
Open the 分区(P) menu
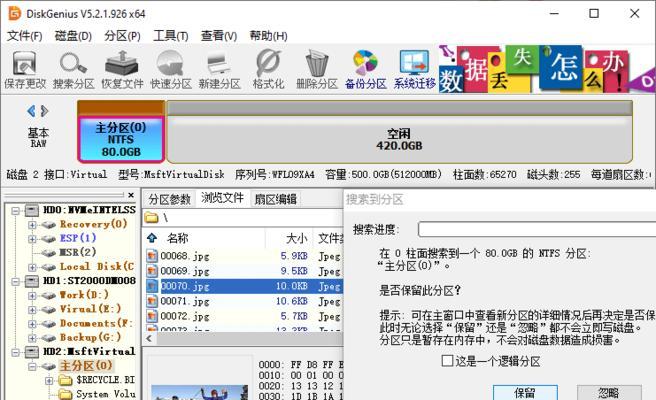(122, 36)
